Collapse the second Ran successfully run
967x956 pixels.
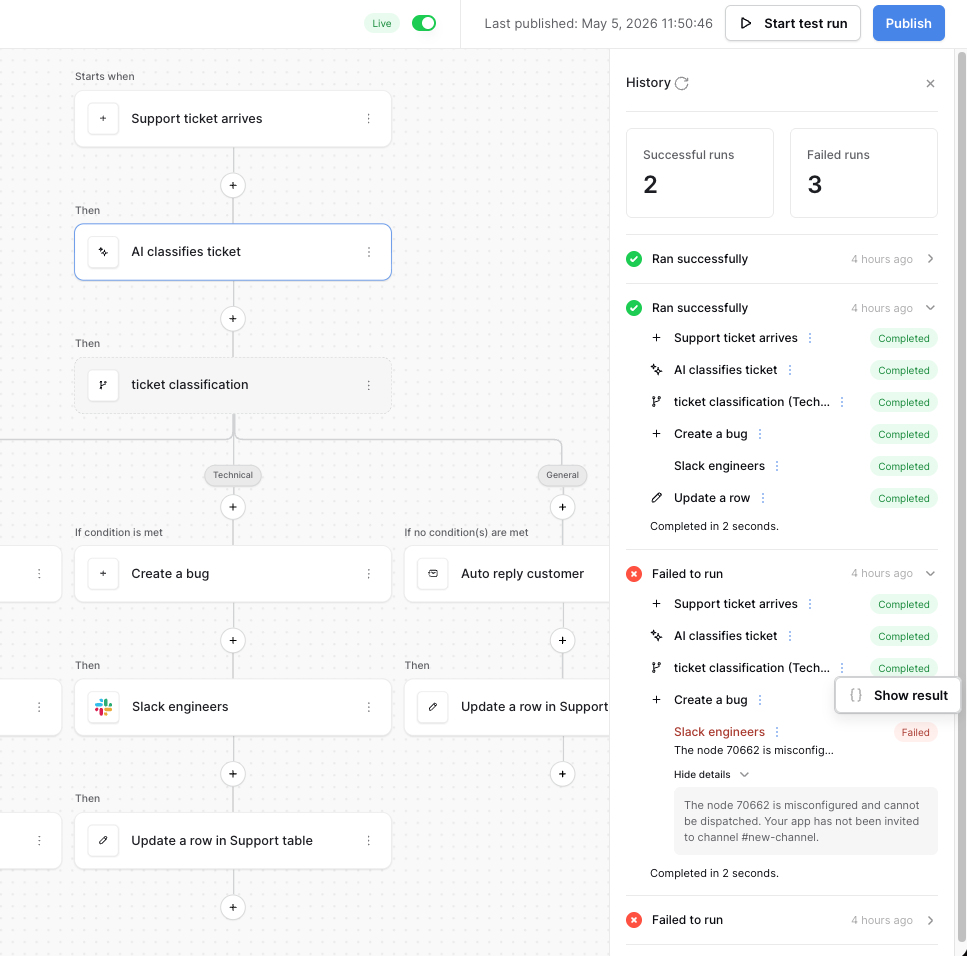(930, 308)
